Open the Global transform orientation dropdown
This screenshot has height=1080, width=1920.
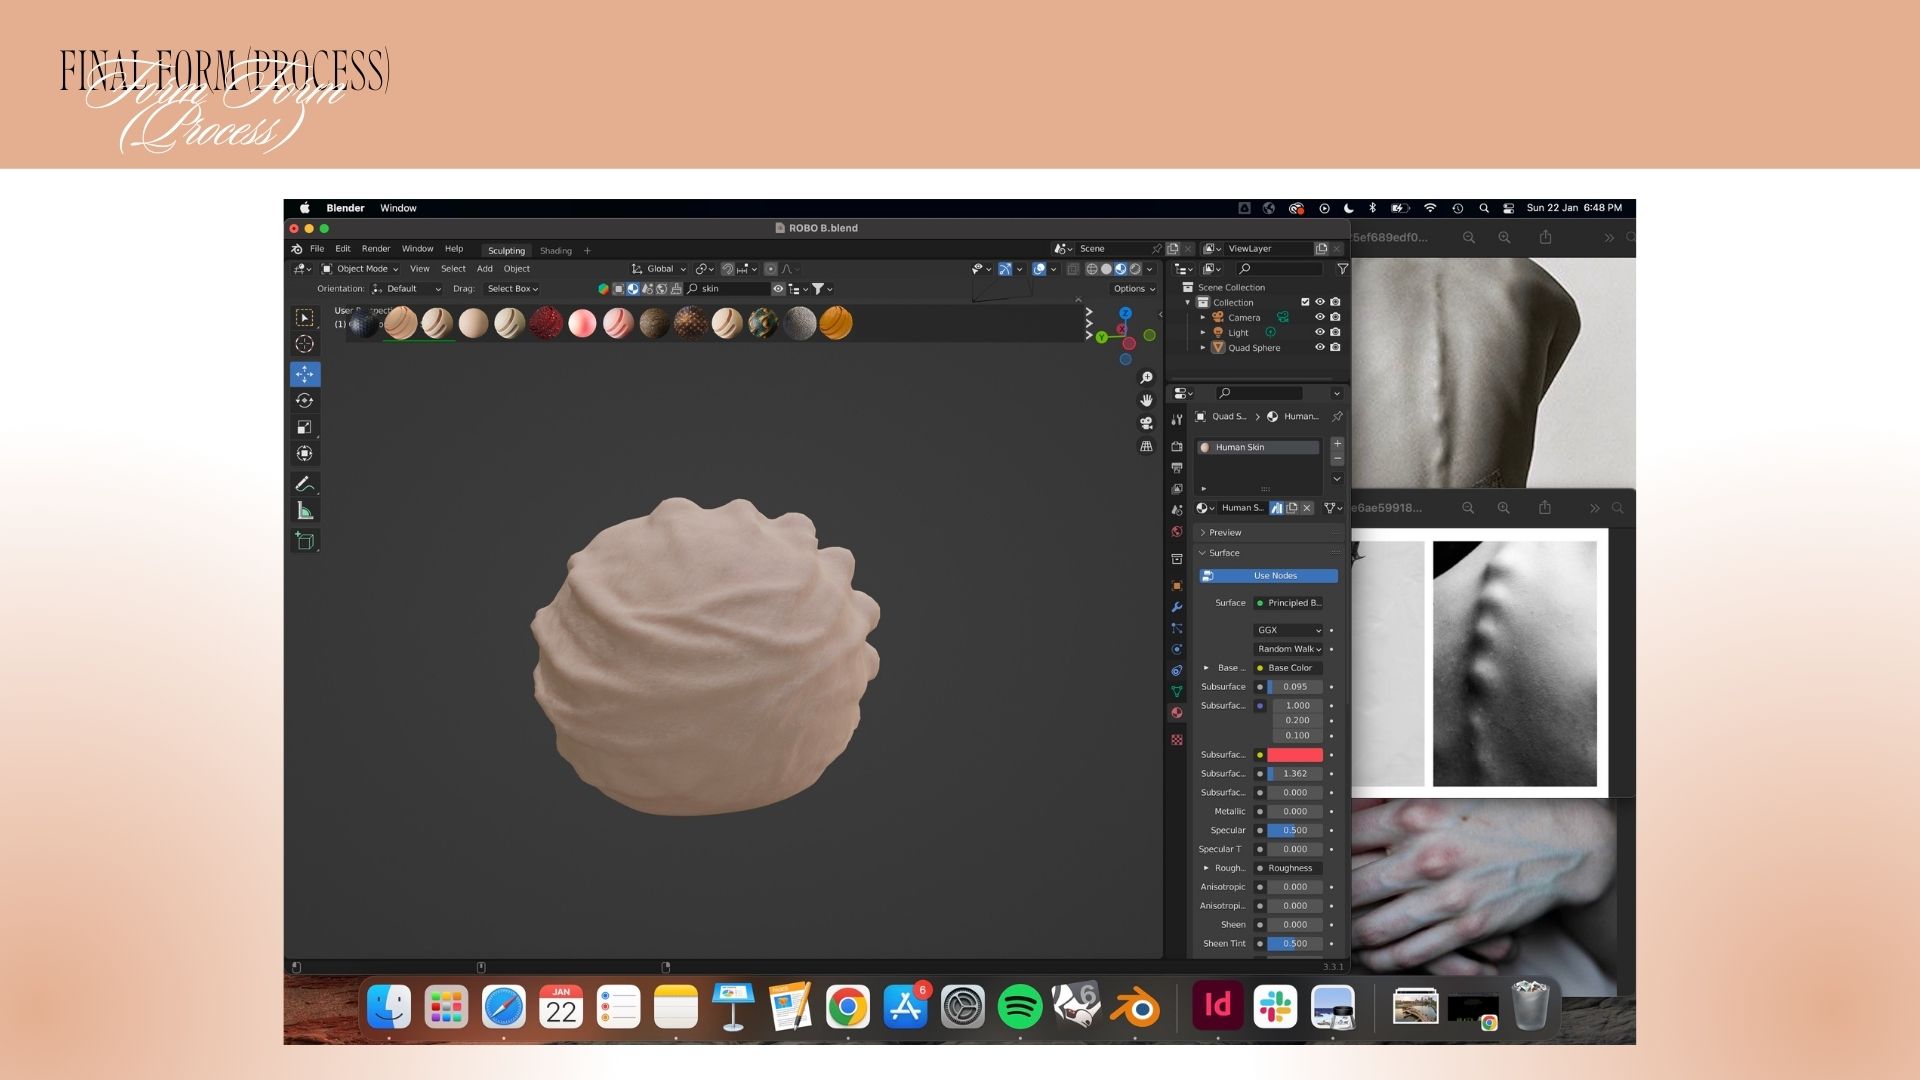[x=659, y=269]
